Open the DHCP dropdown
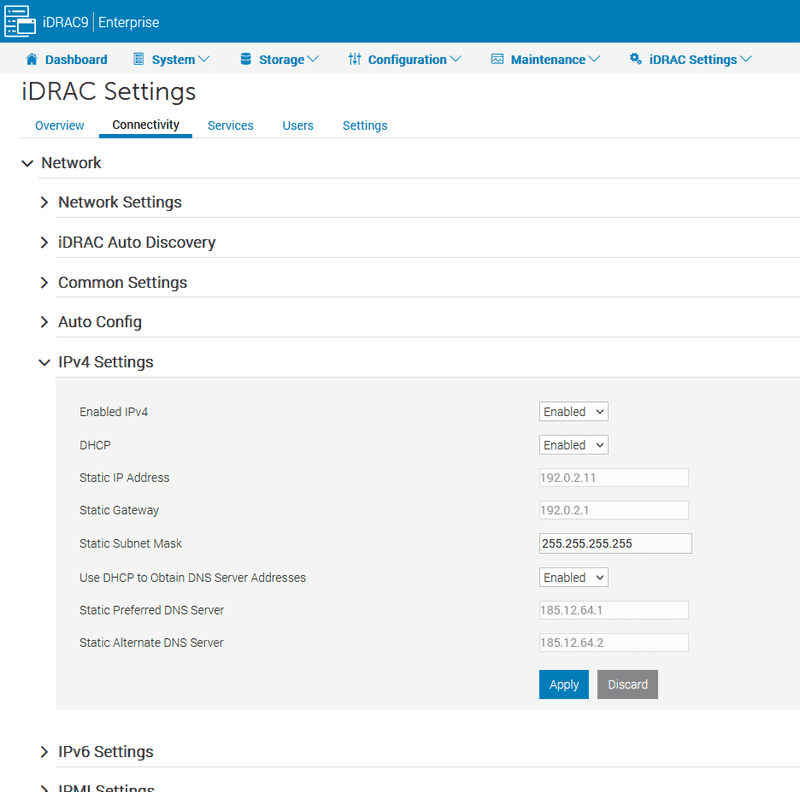The width and height of the screenshot is (800, 792). [573, 444]
